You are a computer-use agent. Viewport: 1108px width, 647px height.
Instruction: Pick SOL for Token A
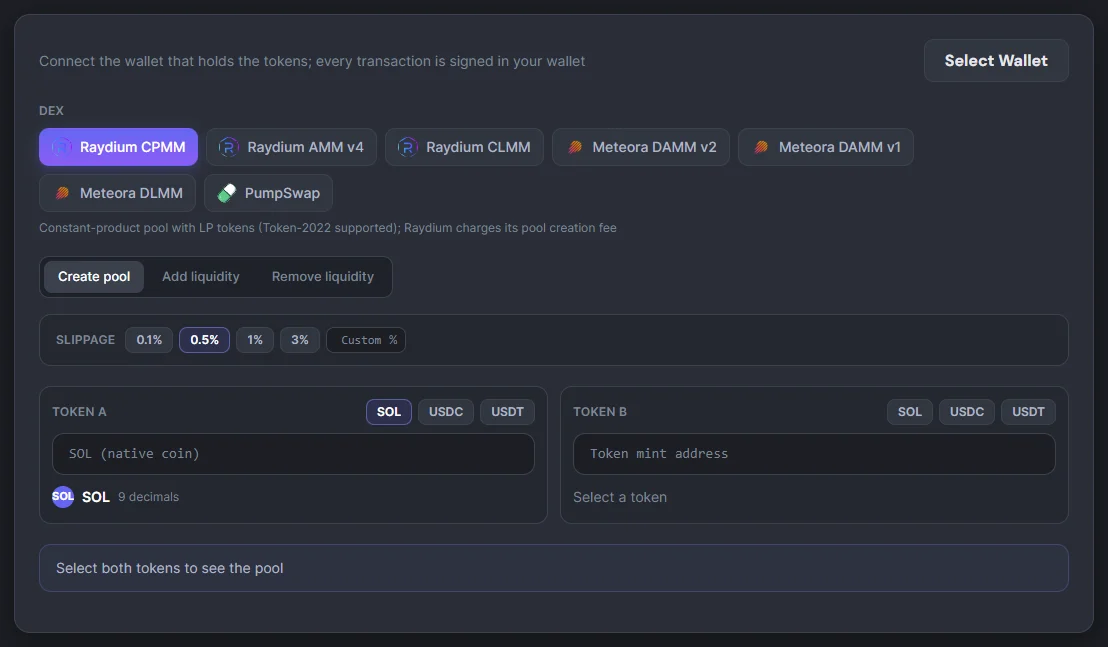[389, 412]
